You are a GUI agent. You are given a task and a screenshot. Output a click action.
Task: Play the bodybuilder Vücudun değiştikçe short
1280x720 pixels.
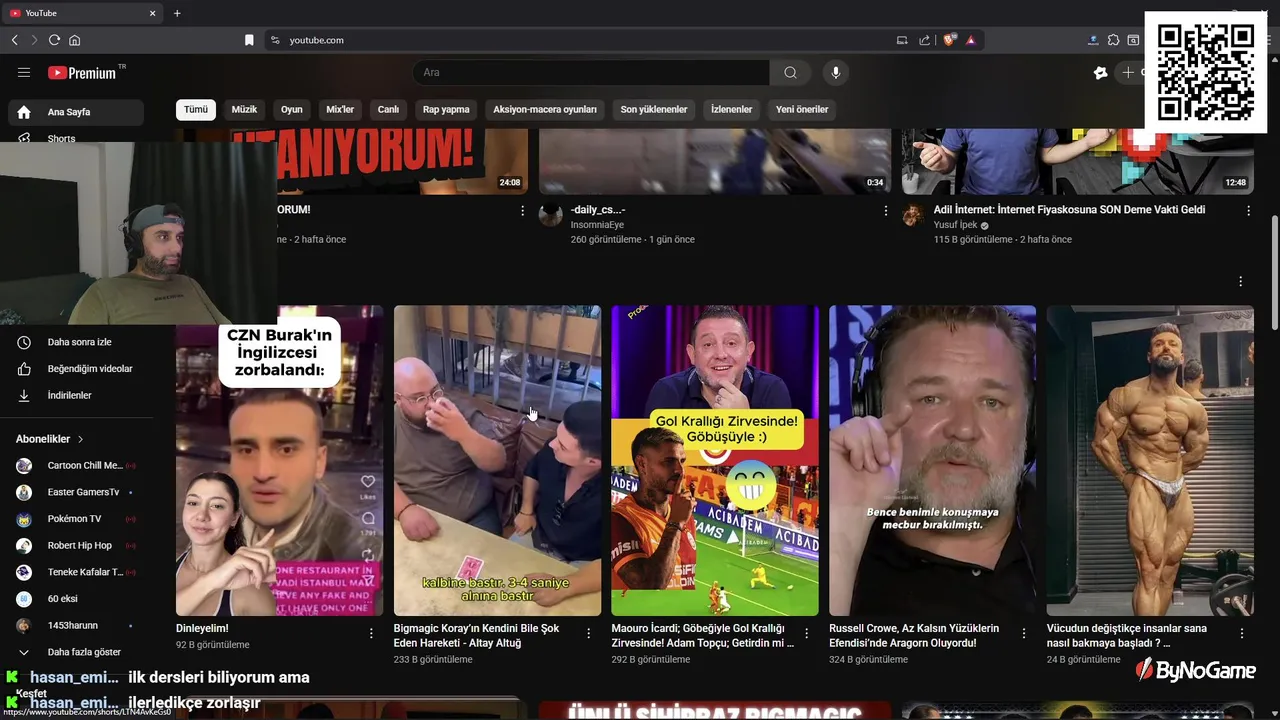[1150, 460]
